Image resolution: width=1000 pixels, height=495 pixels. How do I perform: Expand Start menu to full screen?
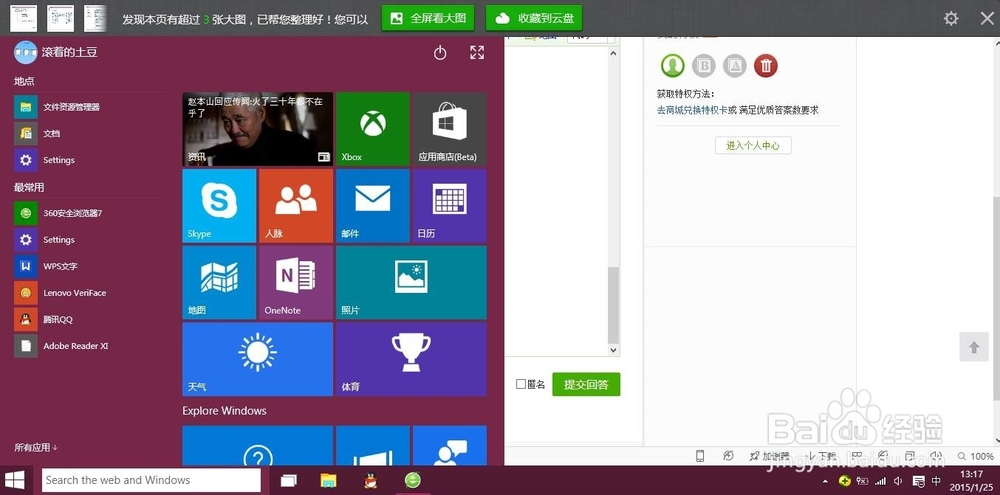pyautogui.click(x=477, y=53)
